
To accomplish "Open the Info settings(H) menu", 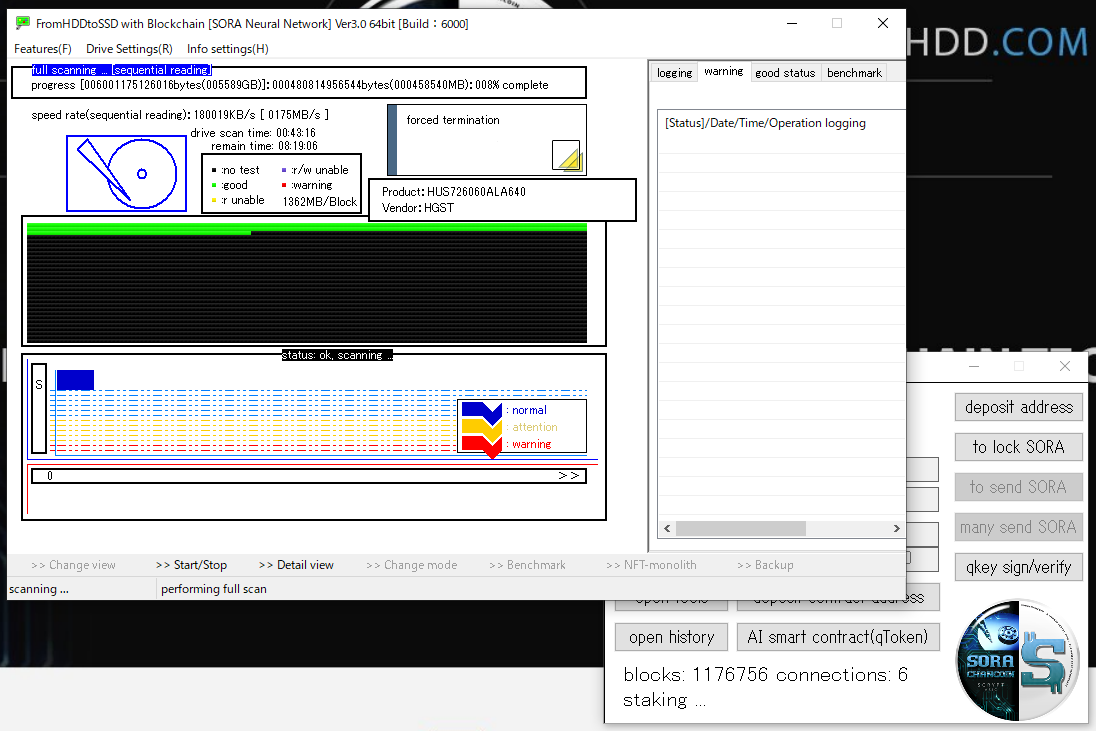I will tap(228, 49).
